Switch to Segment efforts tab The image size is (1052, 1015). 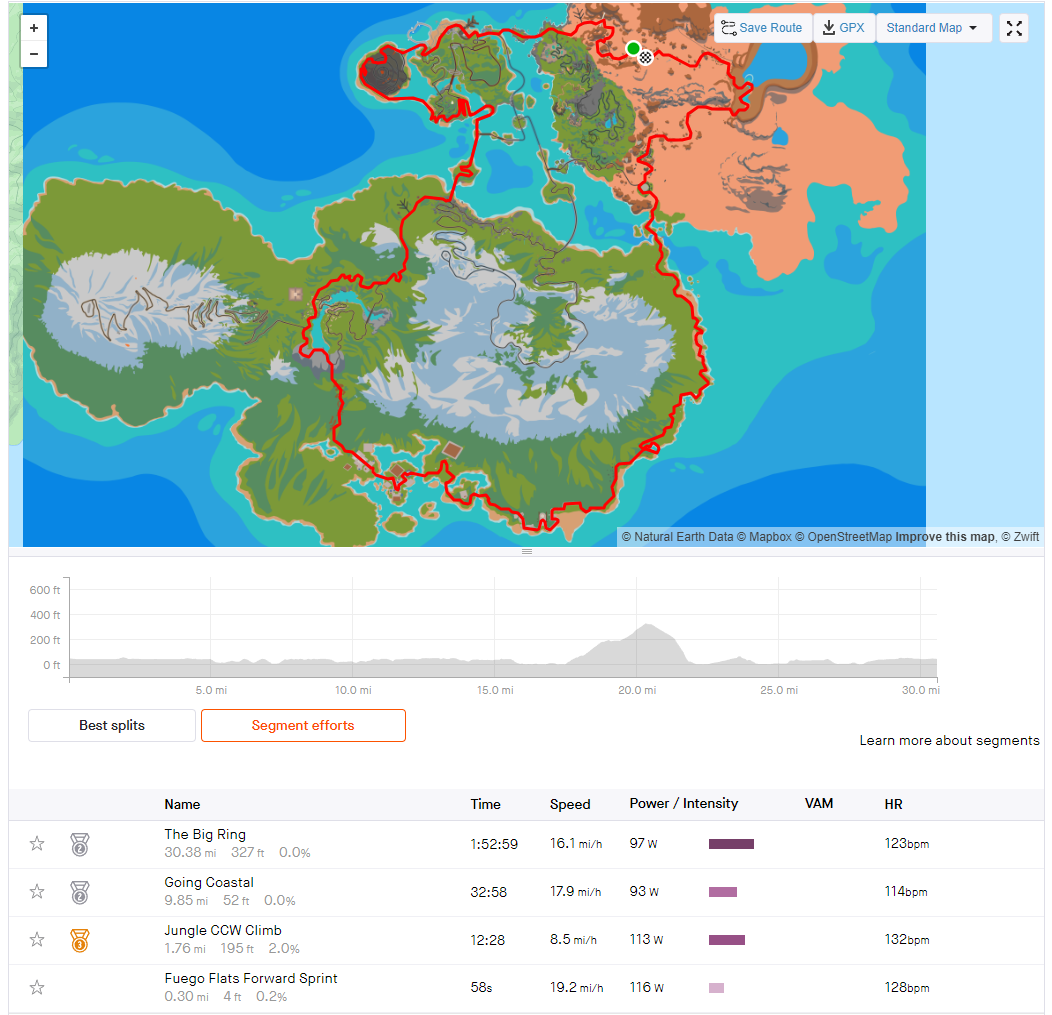click(x=303, y=725)
